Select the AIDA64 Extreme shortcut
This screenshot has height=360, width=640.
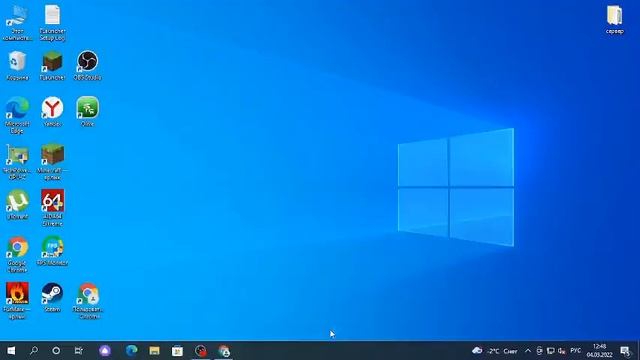point(52,208)
